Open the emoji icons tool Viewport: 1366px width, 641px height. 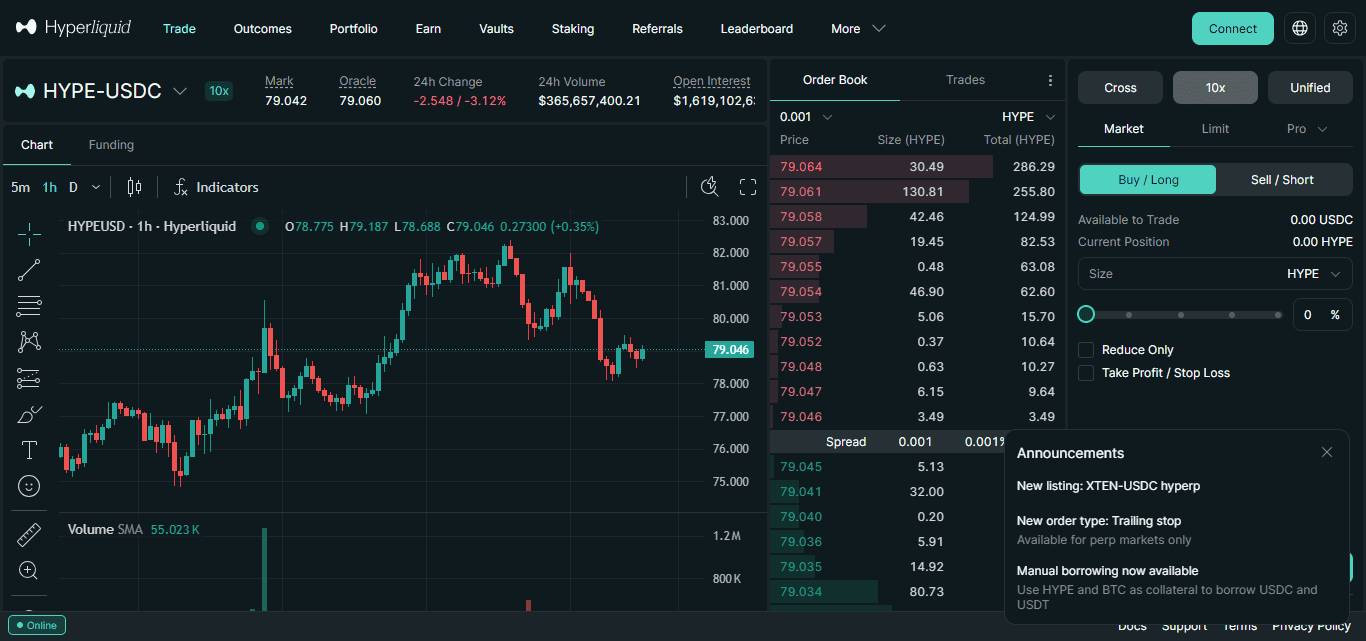29,486
